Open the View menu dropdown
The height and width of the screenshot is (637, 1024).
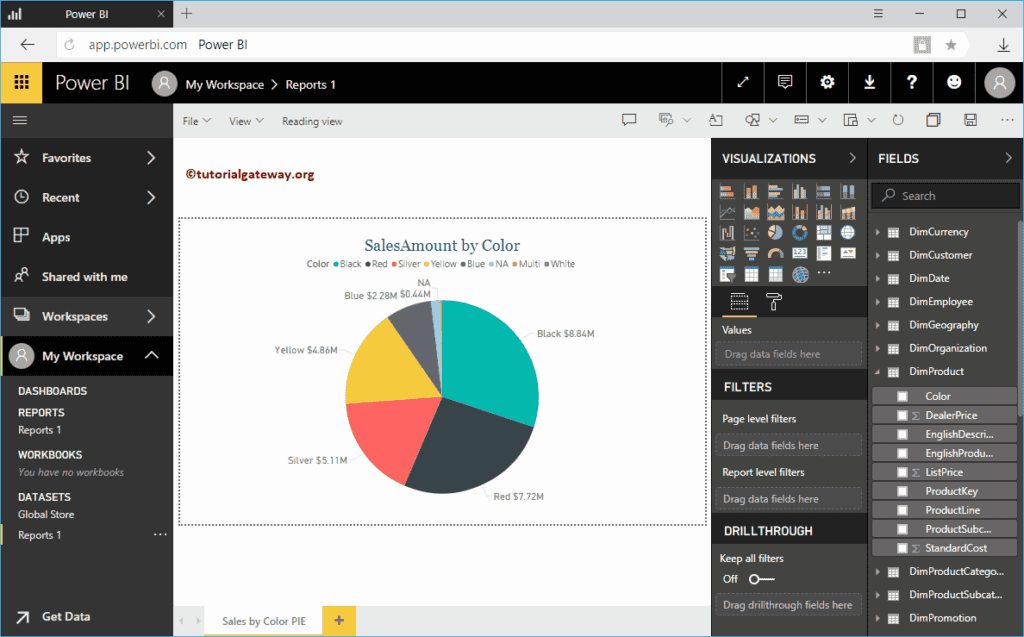pyautogui.click(x=243, y=119)
